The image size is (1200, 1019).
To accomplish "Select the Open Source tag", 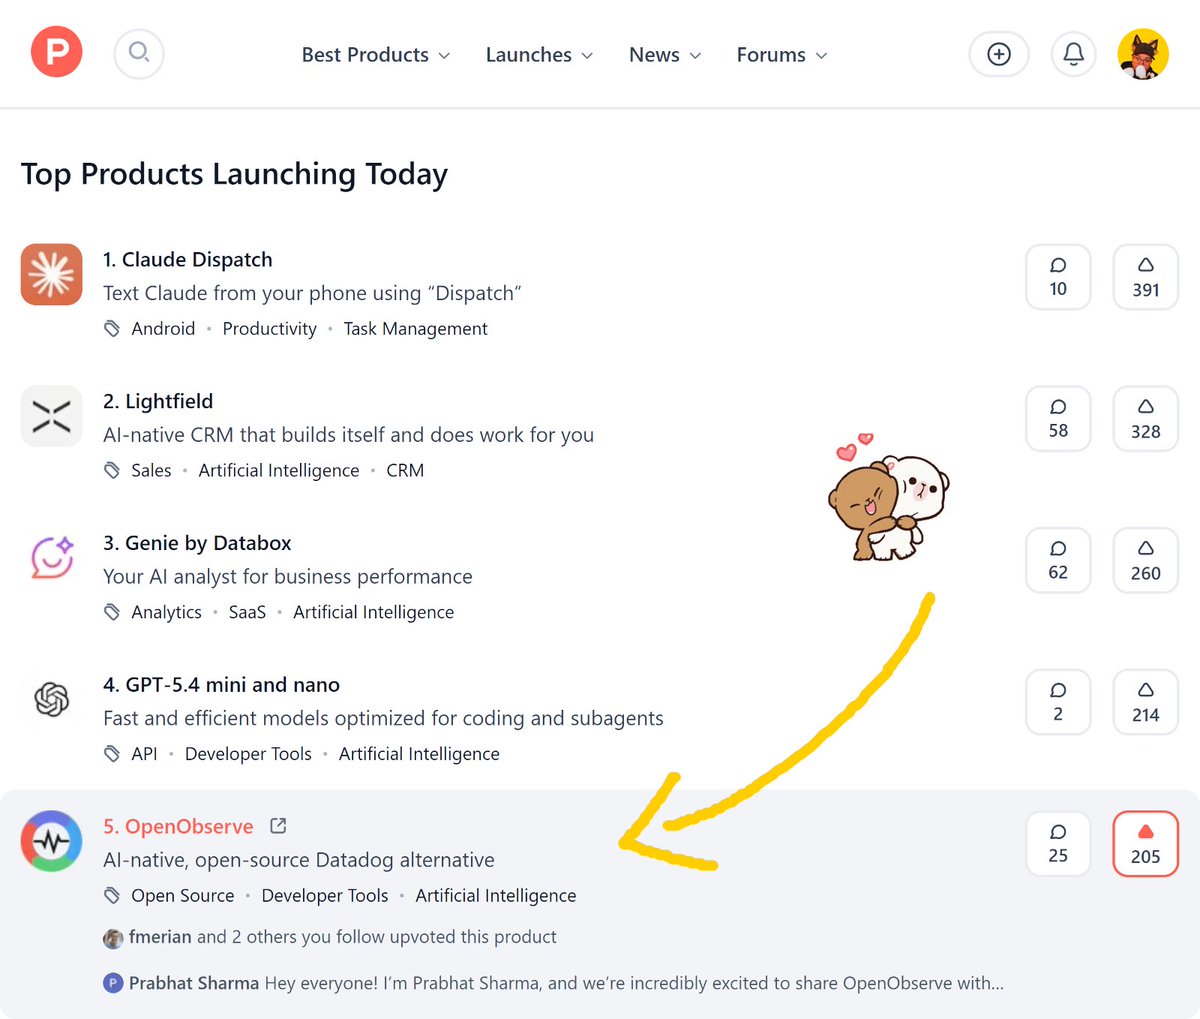I will coord(183,896).
